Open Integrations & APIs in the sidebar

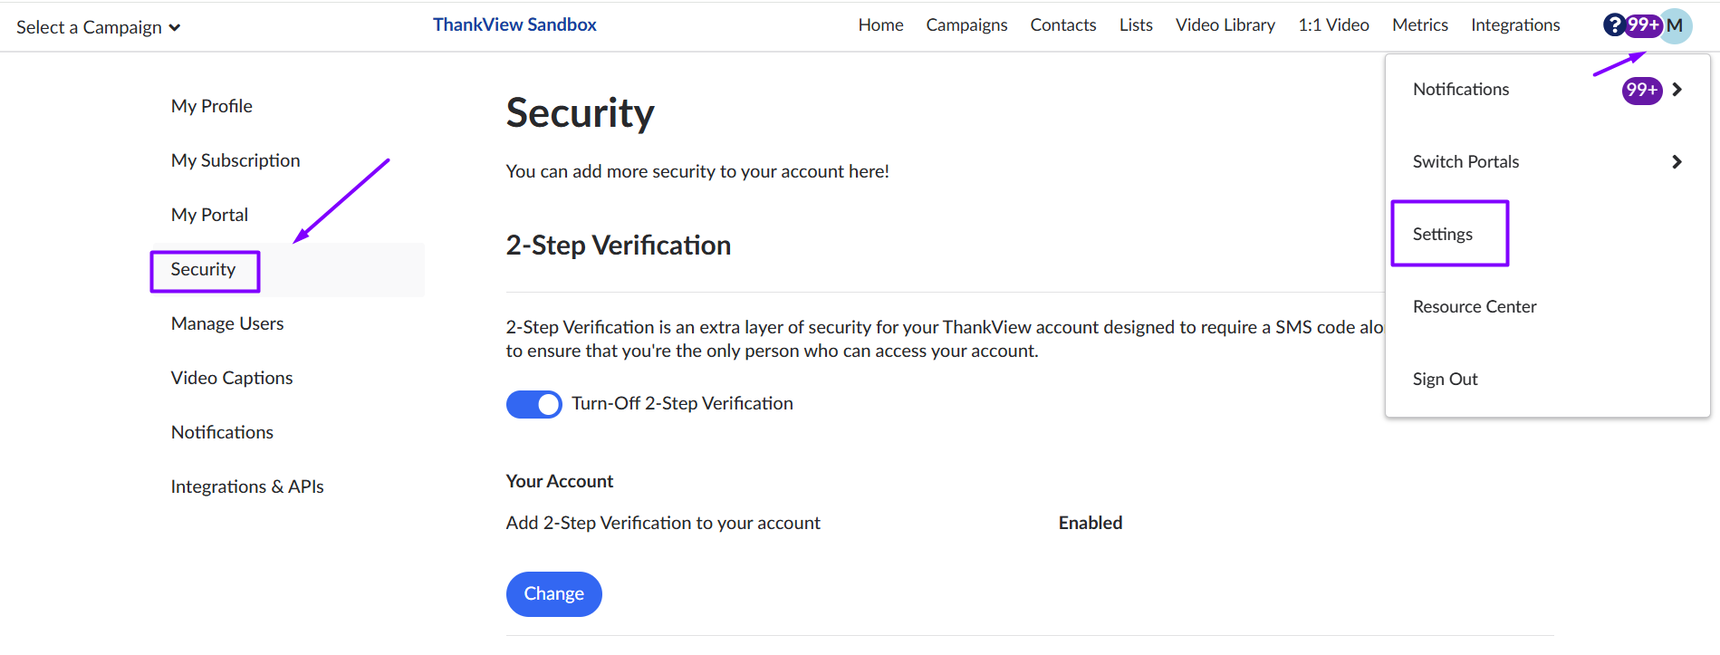click(247, 487)
